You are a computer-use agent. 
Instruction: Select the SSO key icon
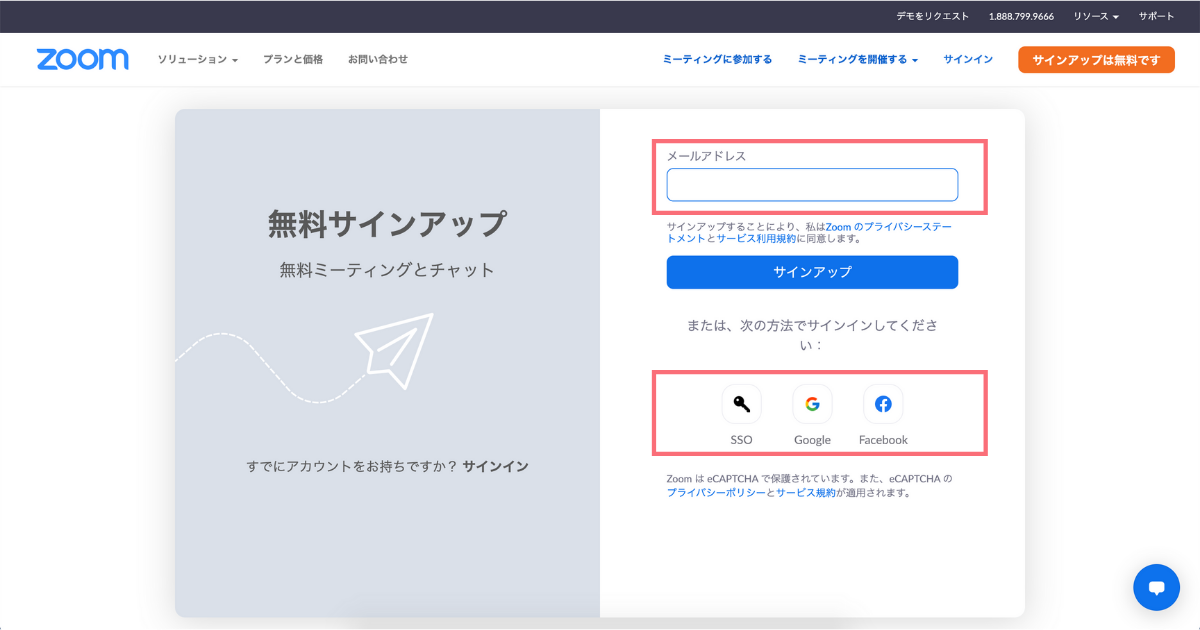pyautogui.click(x=741, y=403)
